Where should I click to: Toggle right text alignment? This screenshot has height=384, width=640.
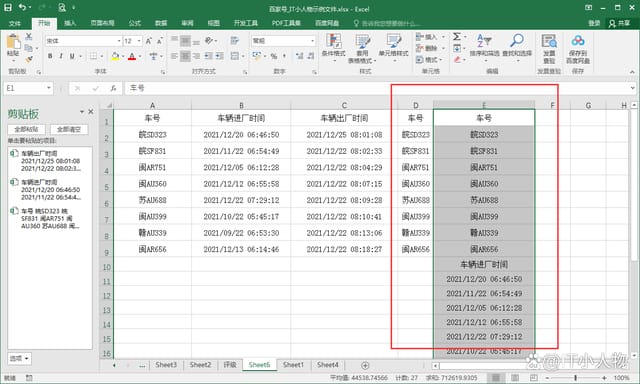196,56
